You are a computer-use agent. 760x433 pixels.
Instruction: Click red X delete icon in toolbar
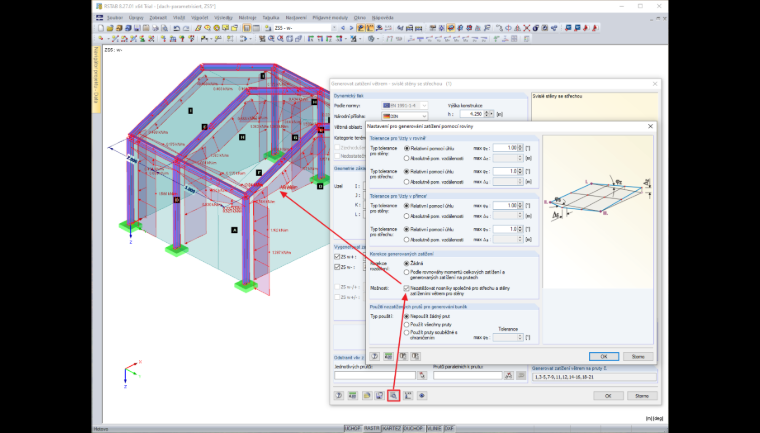click(x=526, y=28)
